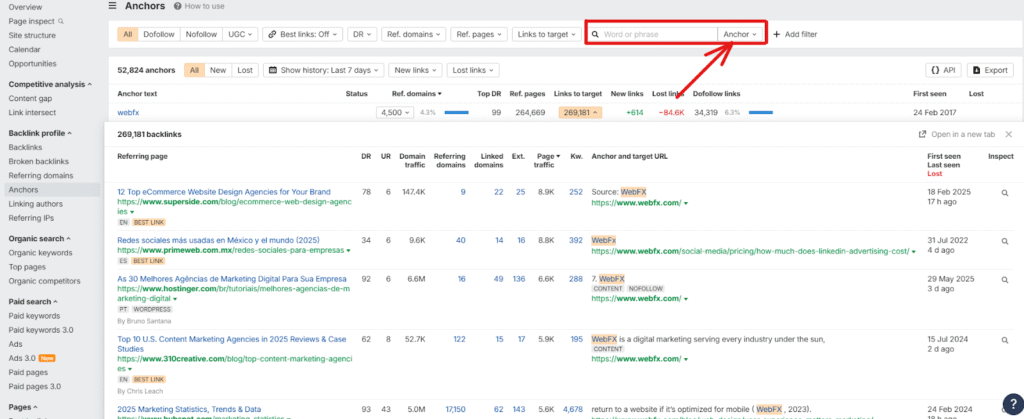Screen dimensions: 1024x419
Task: Click Add filter plus button
Action: 794,34
